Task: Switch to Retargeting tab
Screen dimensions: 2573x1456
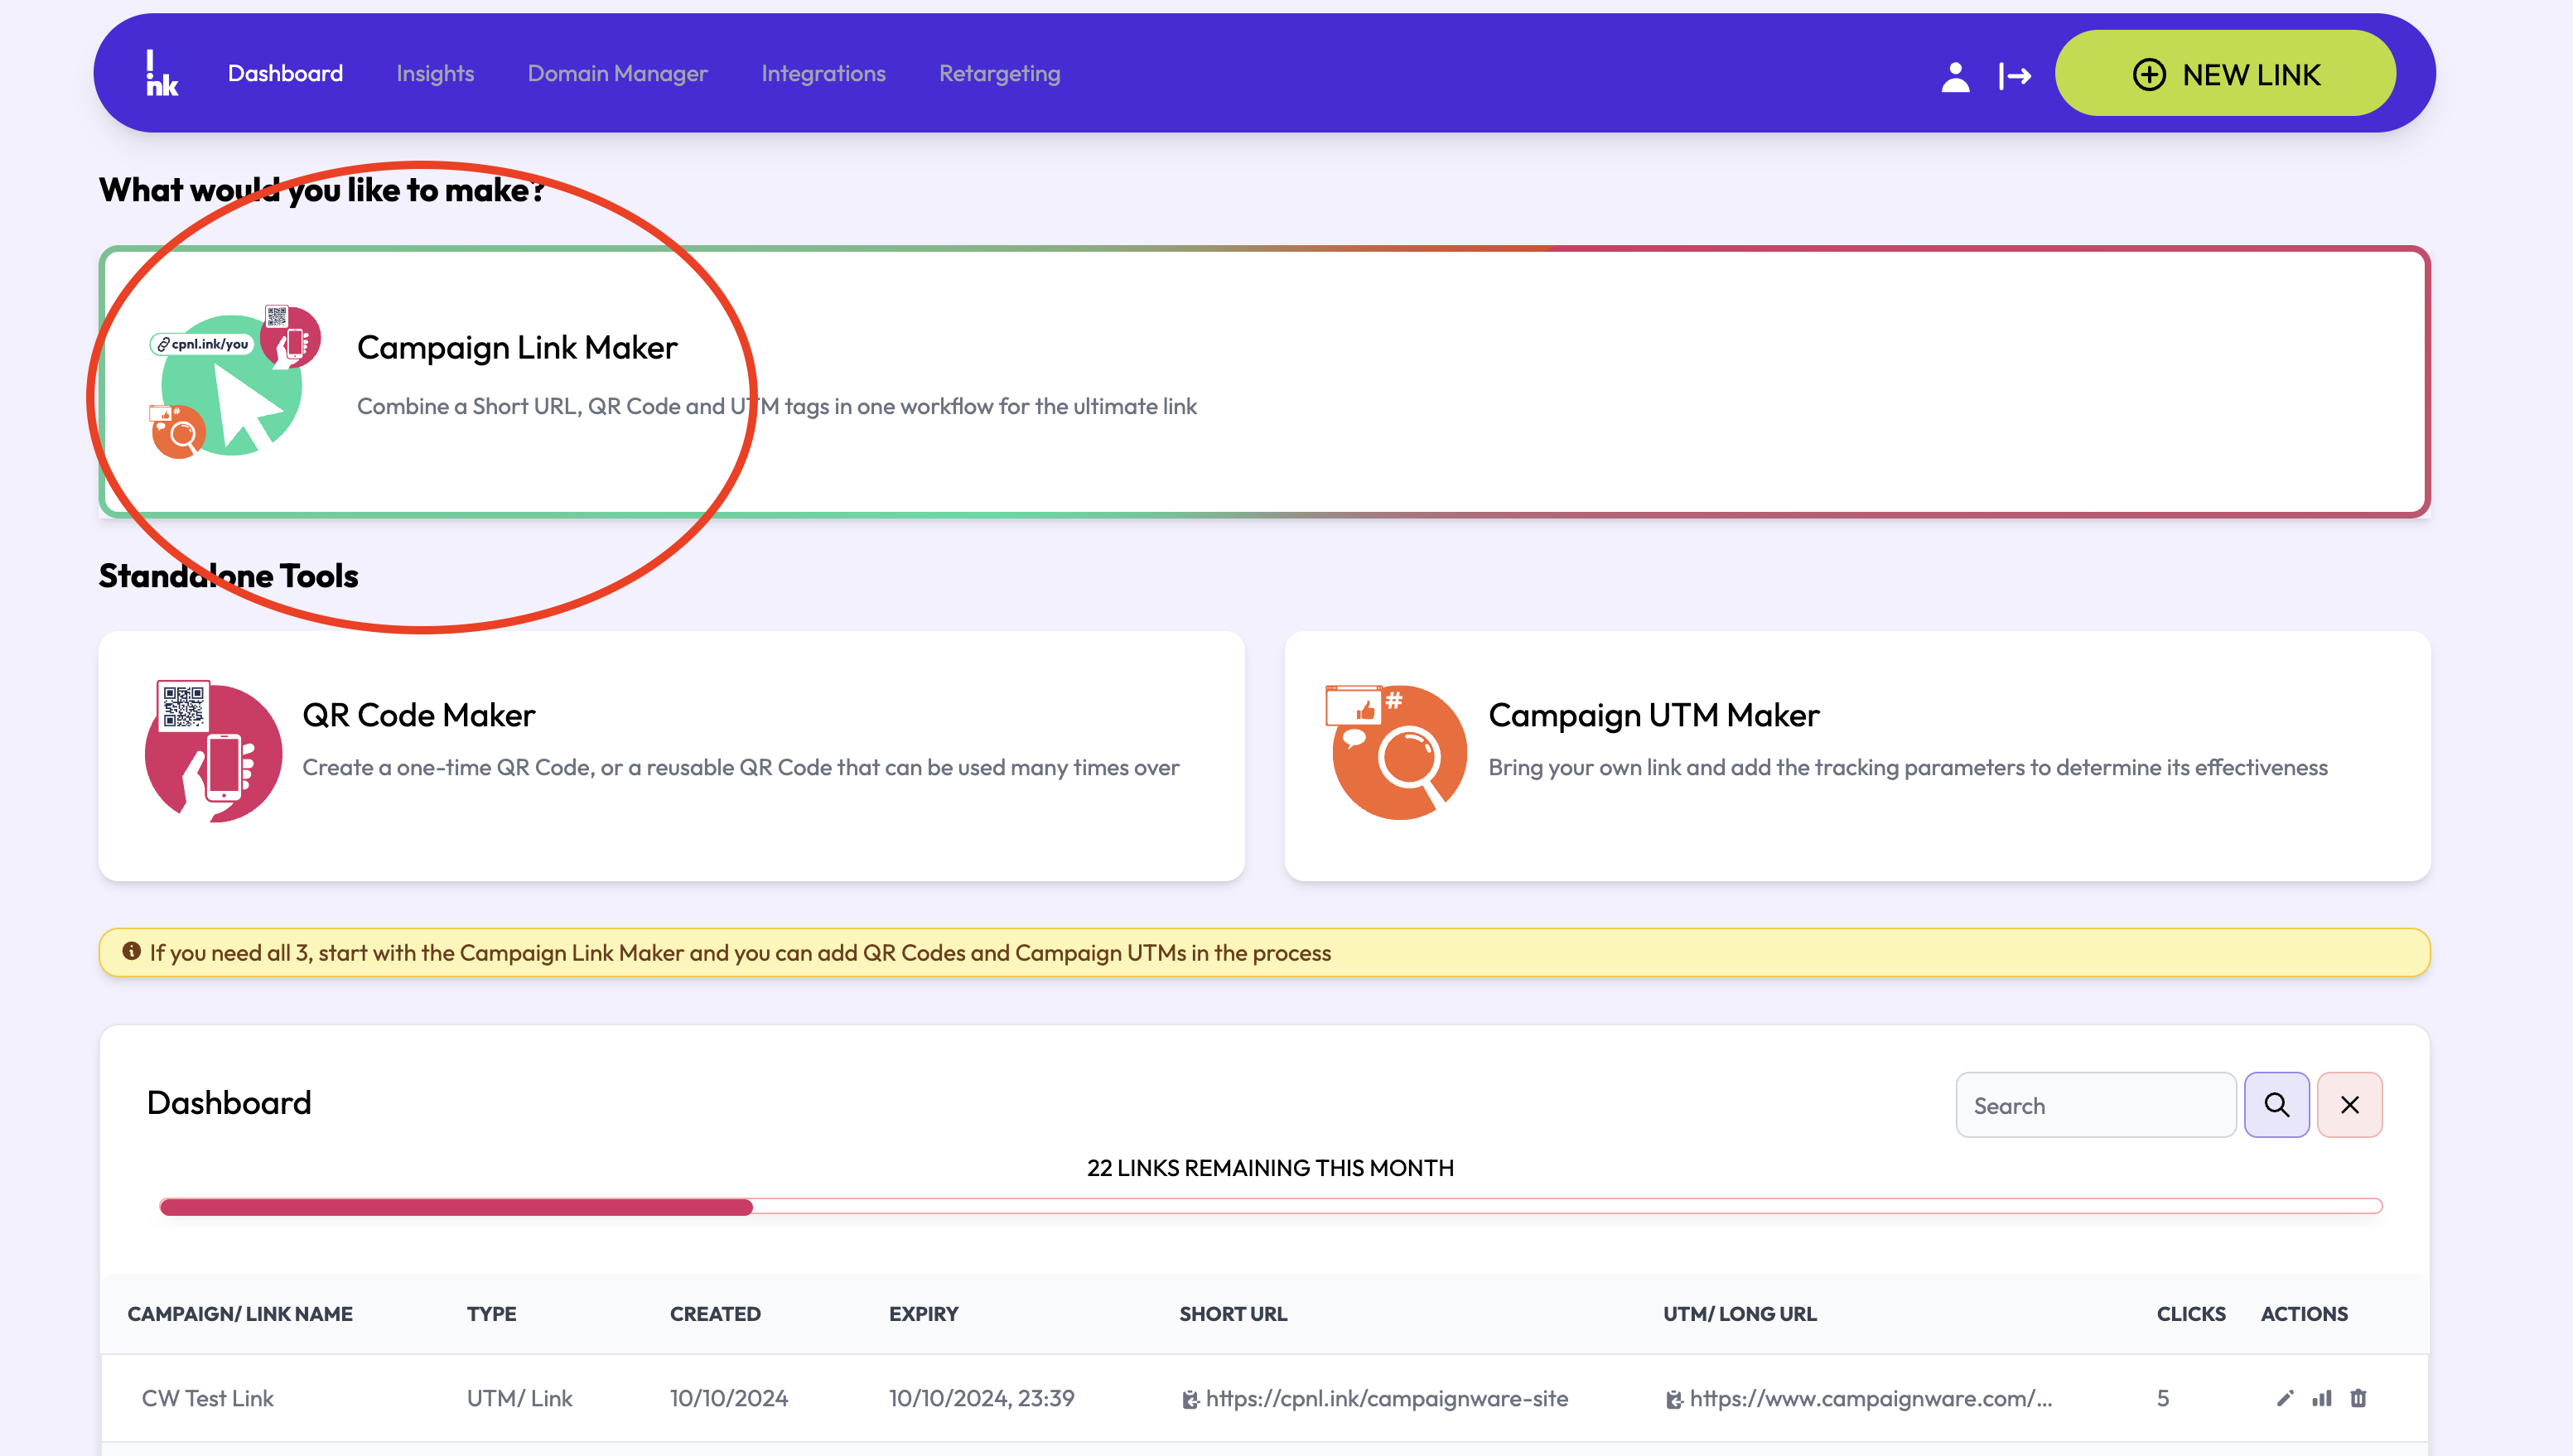Action: click(x=999, y=74)
